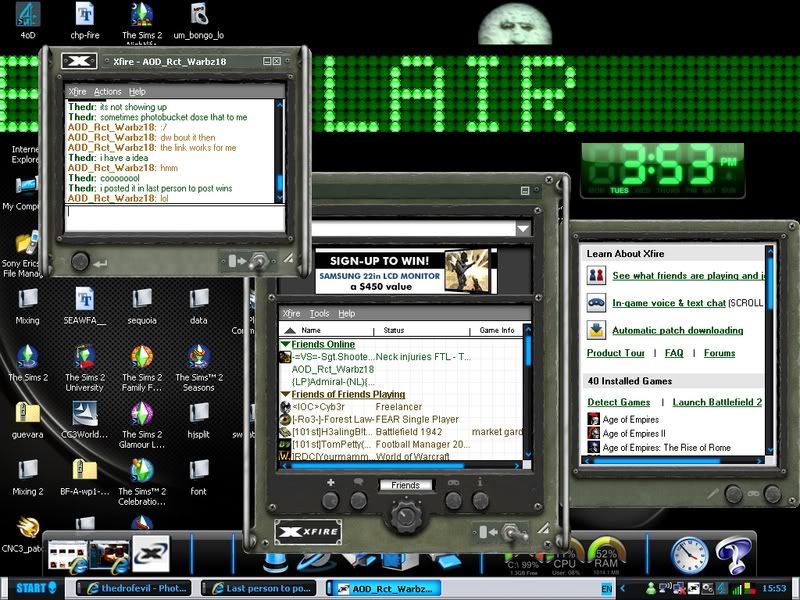Open the Xfire menu in the friends window
The height and width of the screenshot is (600, 800).
click(x=291, y=313)
